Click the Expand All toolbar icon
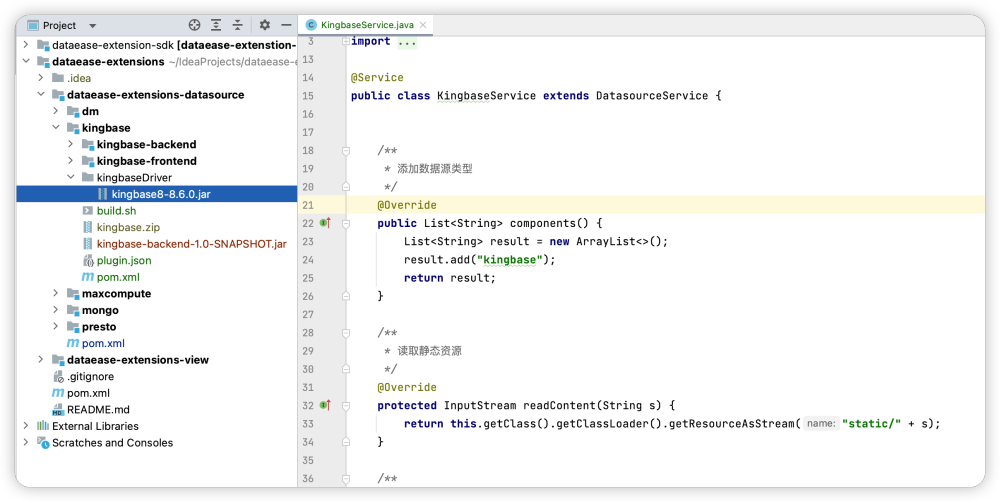The image size is (1000, 502). click(x=216, y=25)
